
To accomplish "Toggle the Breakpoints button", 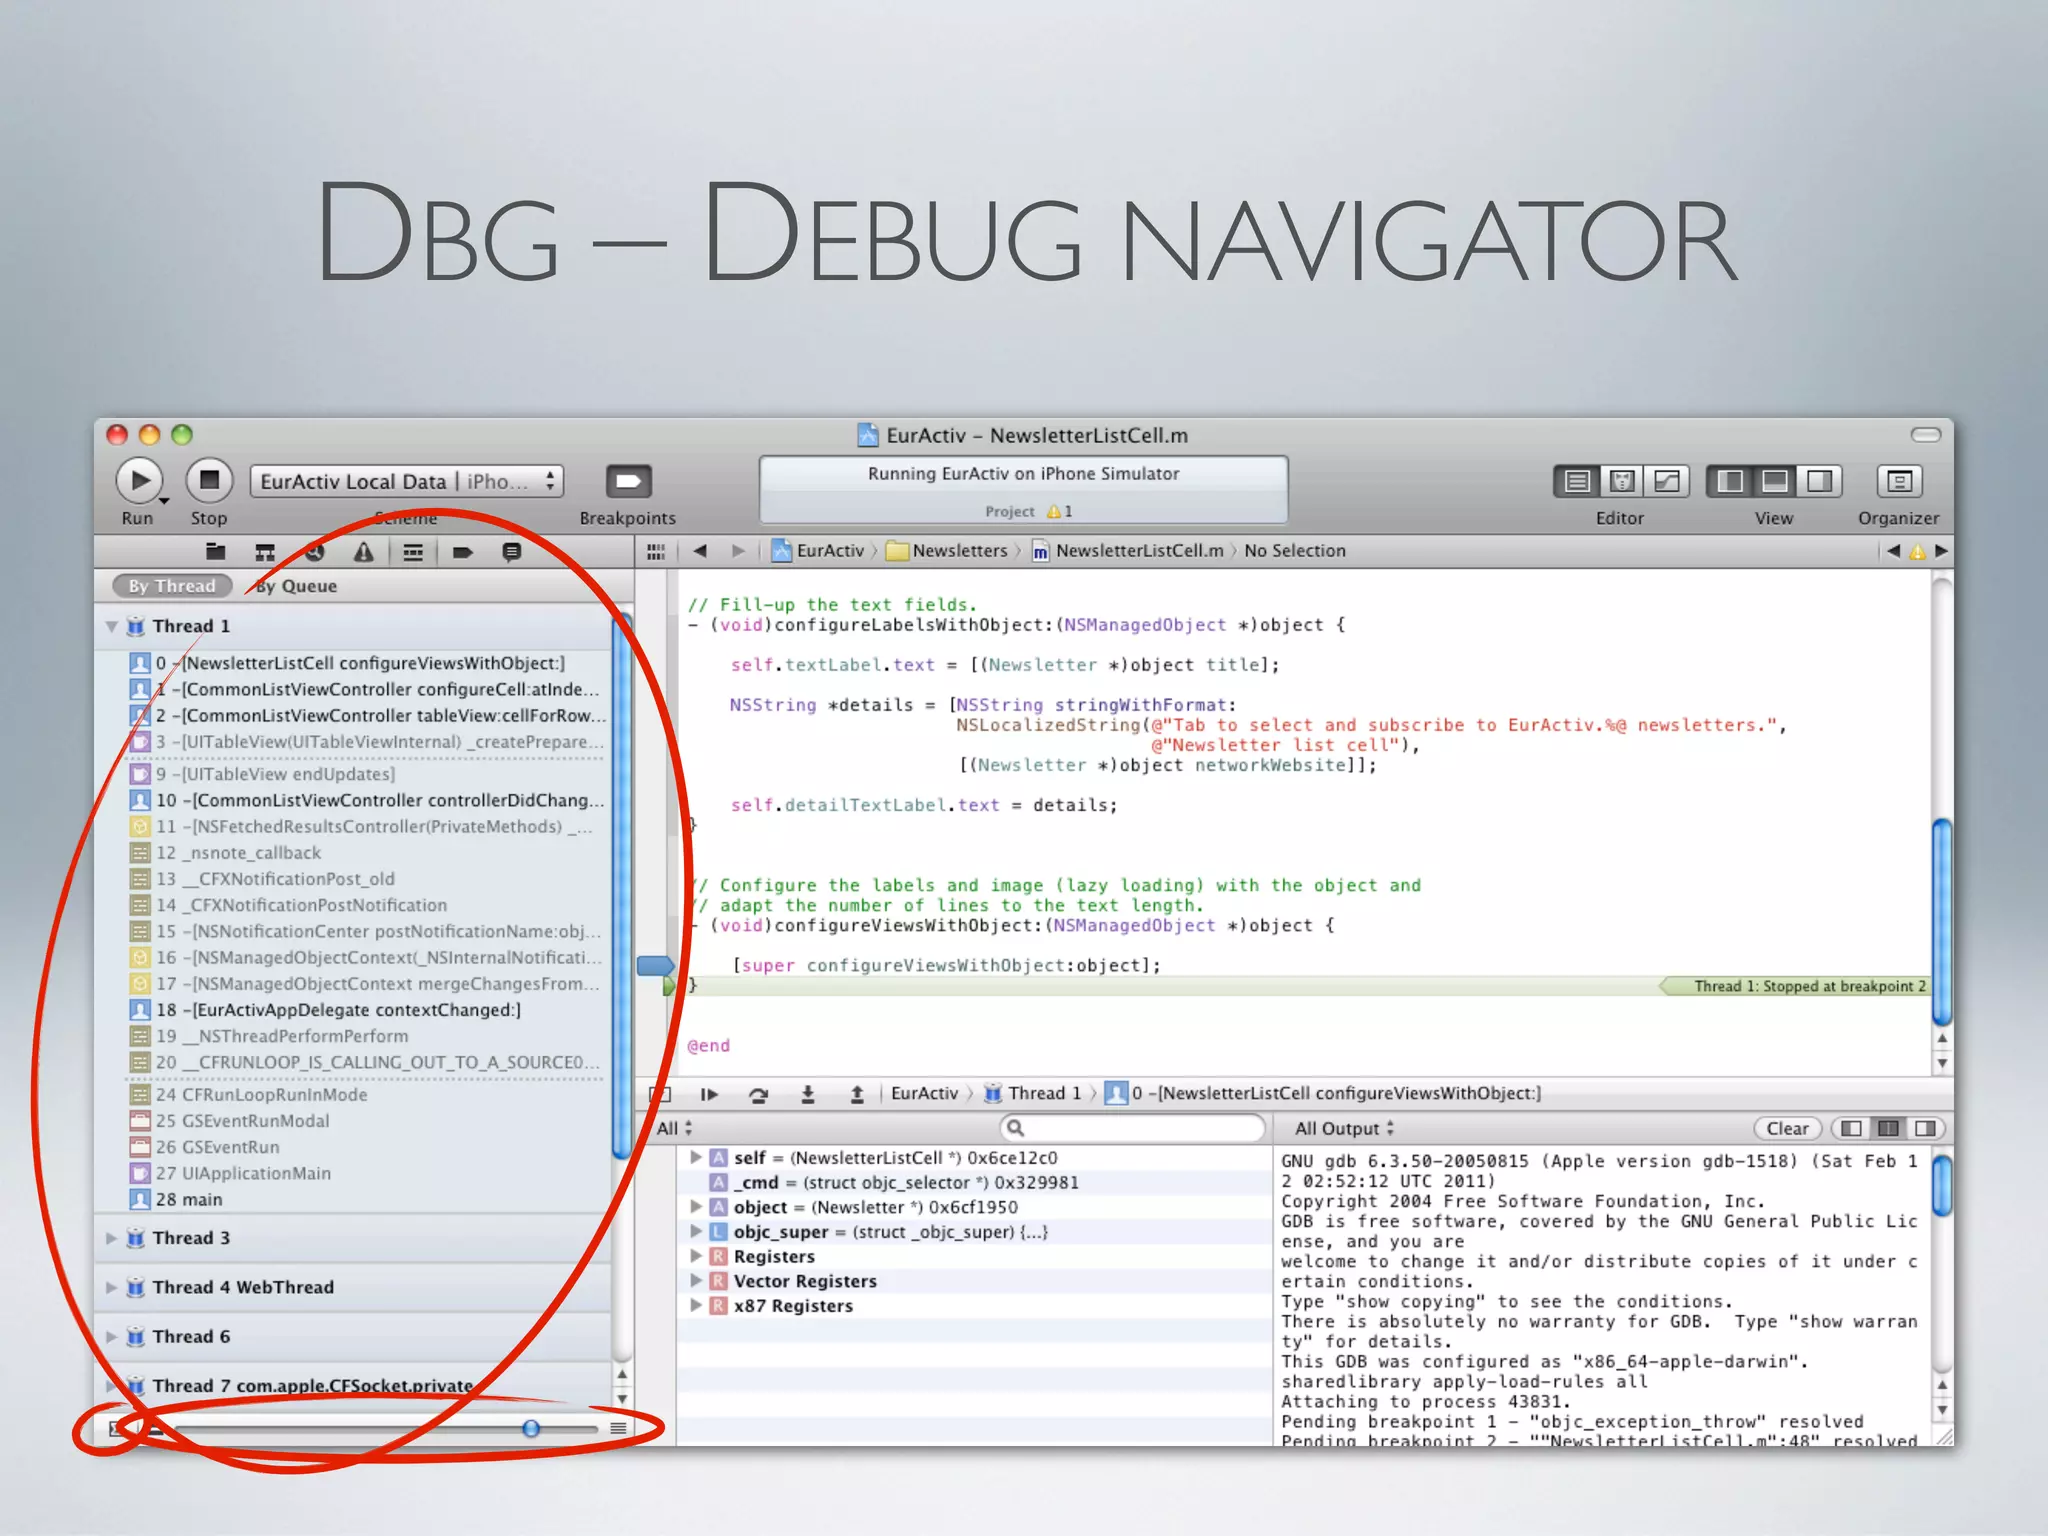I will [x=628, y=482].
